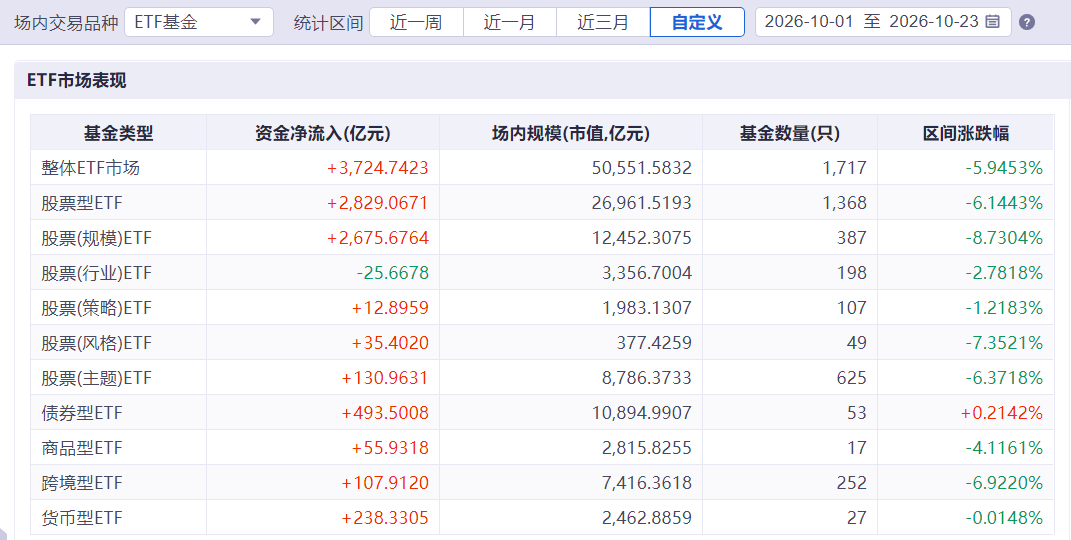
Task: Click market size value 2,815.8255
Action: [x=647, y=448]
